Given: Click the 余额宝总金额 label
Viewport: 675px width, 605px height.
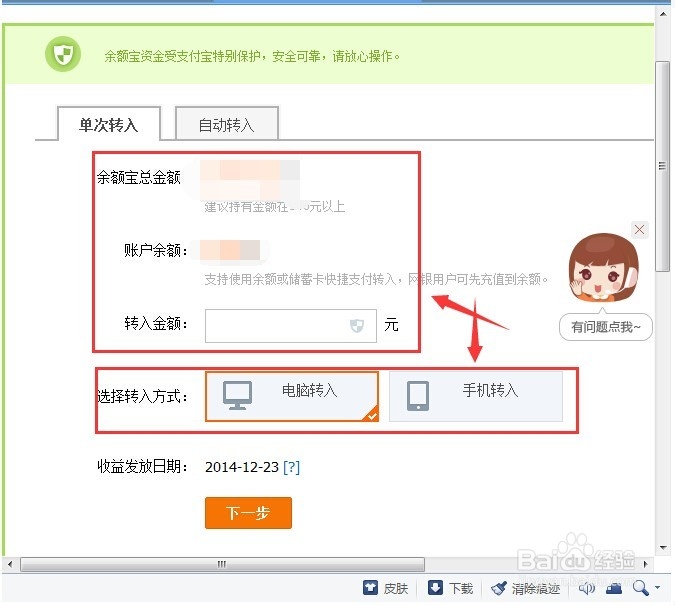Looking at the screenshot, I should point(139,177).
